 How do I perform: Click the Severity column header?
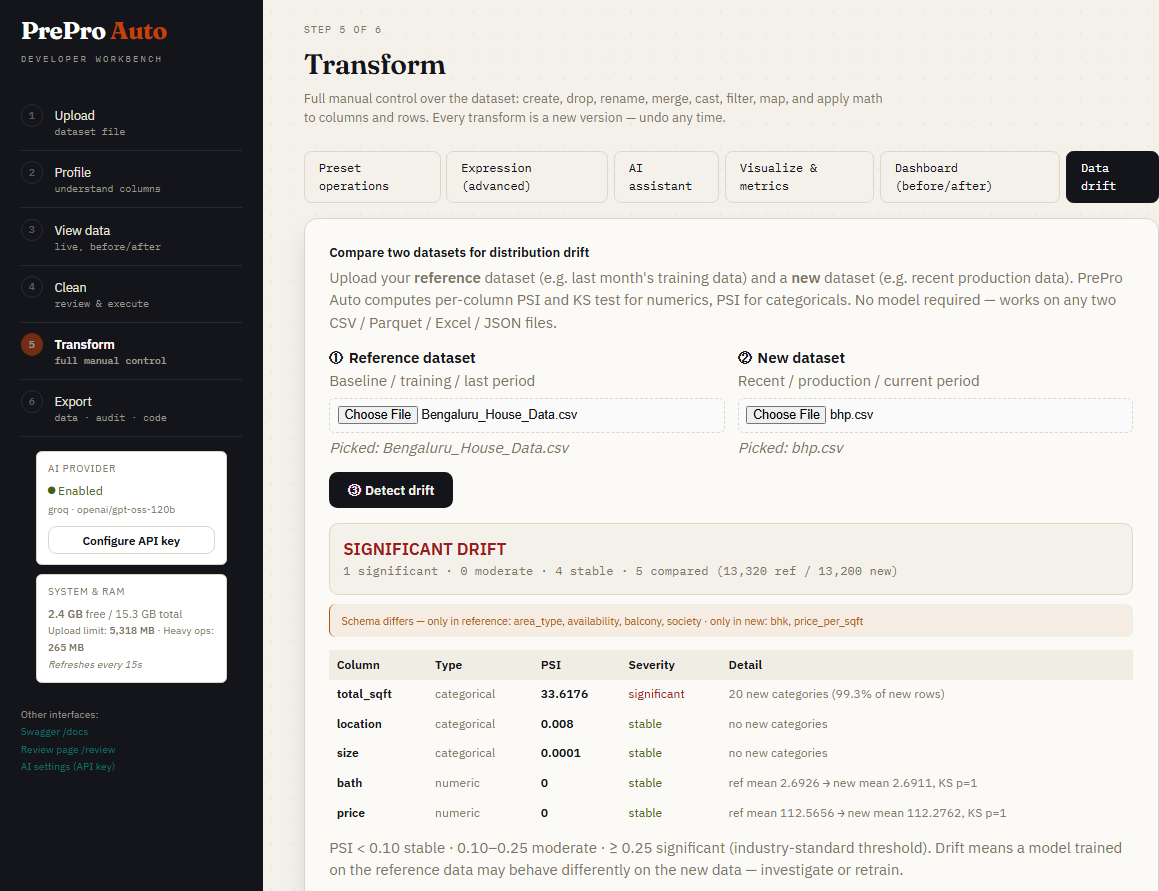pyautogui.click(x=651, y=665)
